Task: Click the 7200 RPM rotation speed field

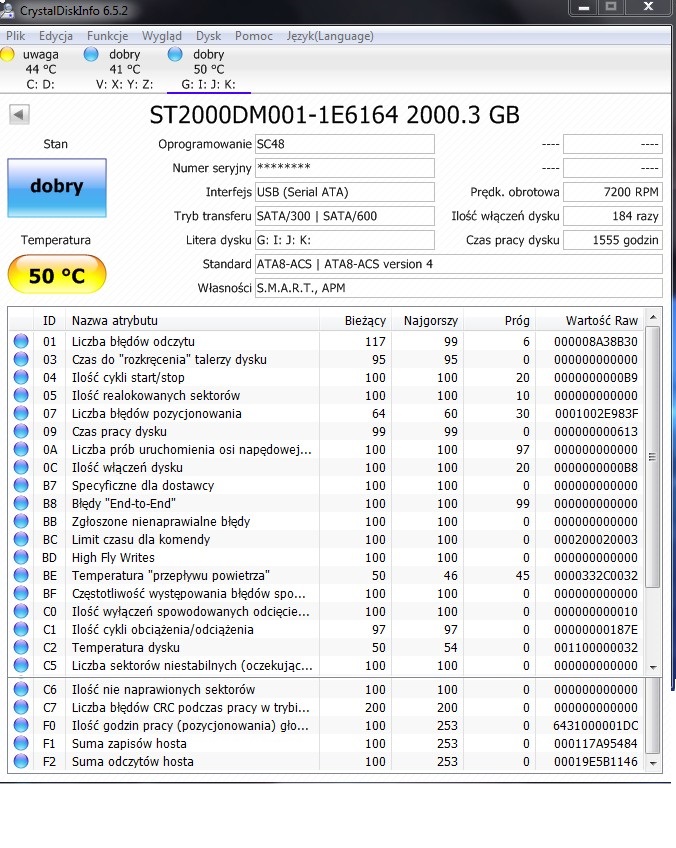Action: click(613, 192)
